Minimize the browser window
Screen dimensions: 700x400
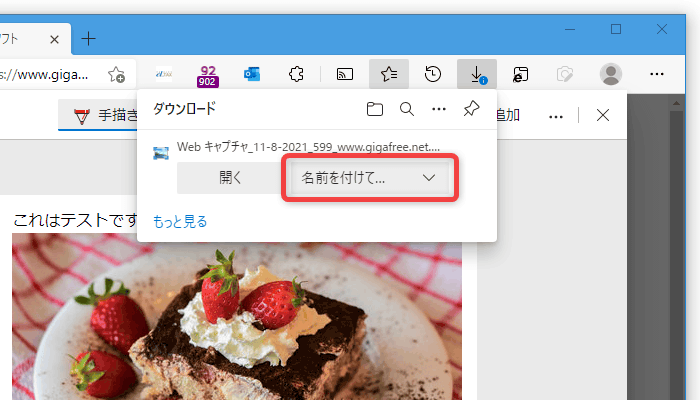point(570,29)
